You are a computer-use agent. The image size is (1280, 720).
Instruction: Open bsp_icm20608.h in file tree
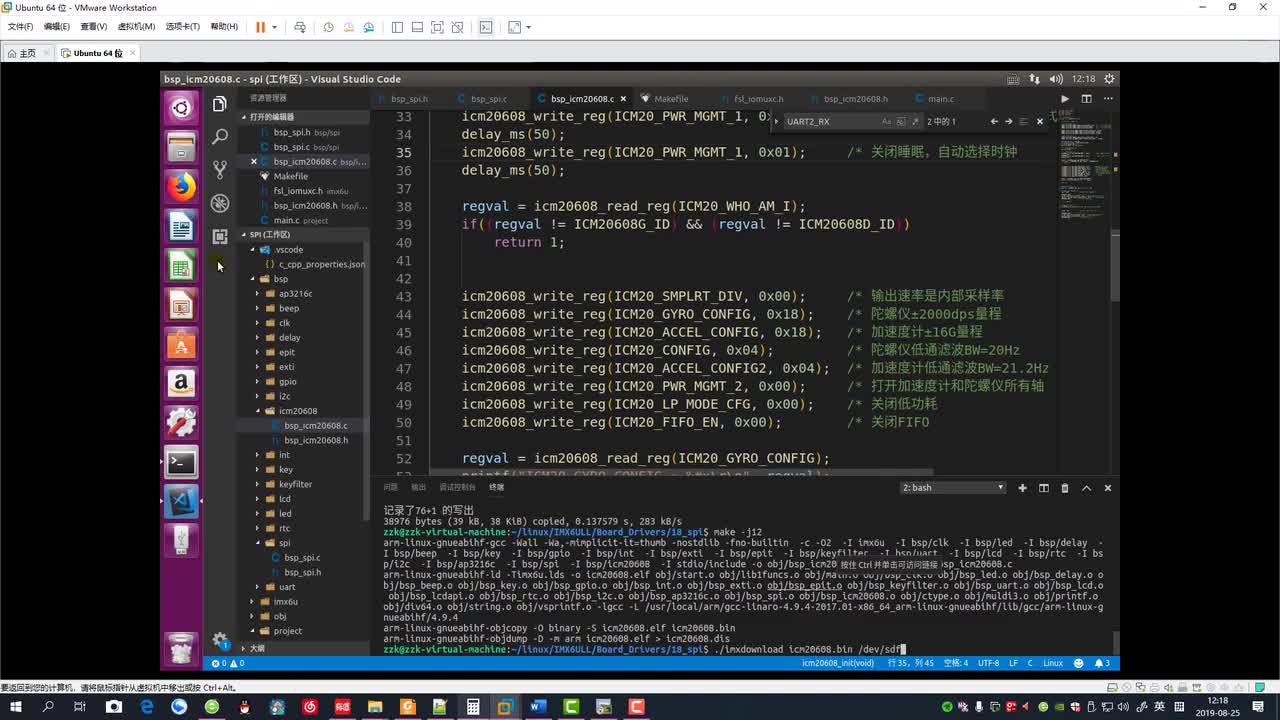point(316,440)
